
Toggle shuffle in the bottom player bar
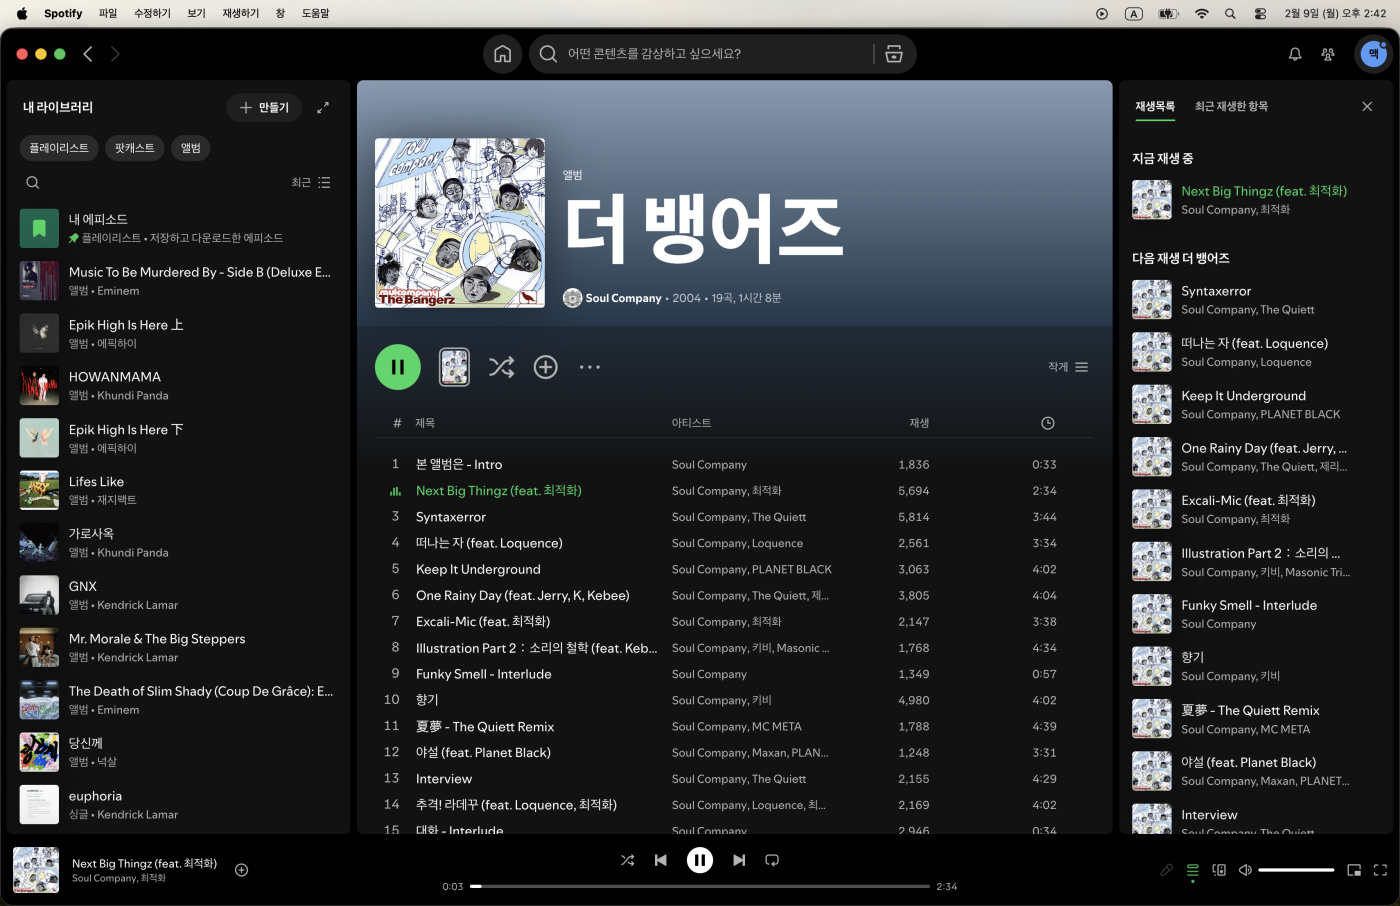point(627,860)
